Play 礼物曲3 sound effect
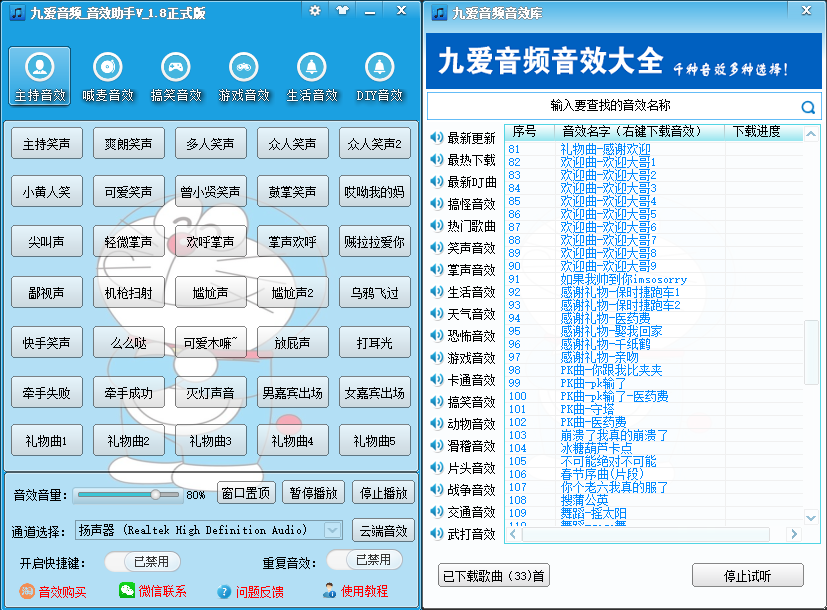 pos(210,440)
